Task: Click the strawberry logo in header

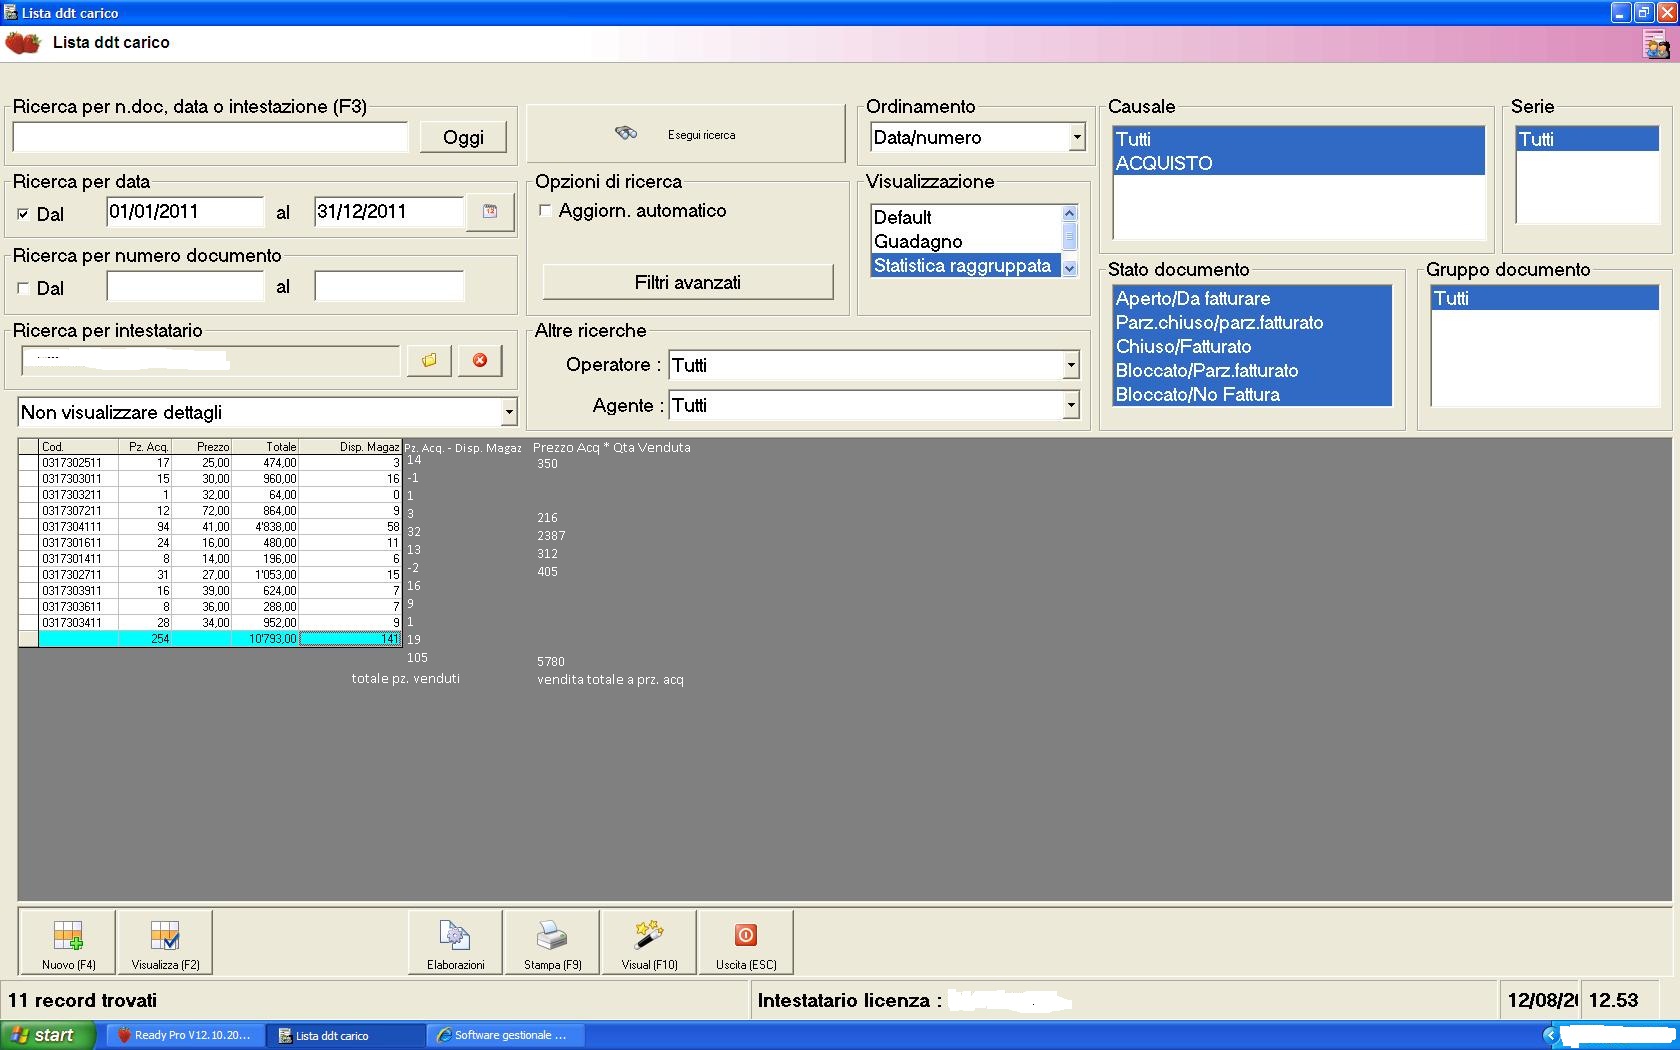Action: [x=23, y=43]
